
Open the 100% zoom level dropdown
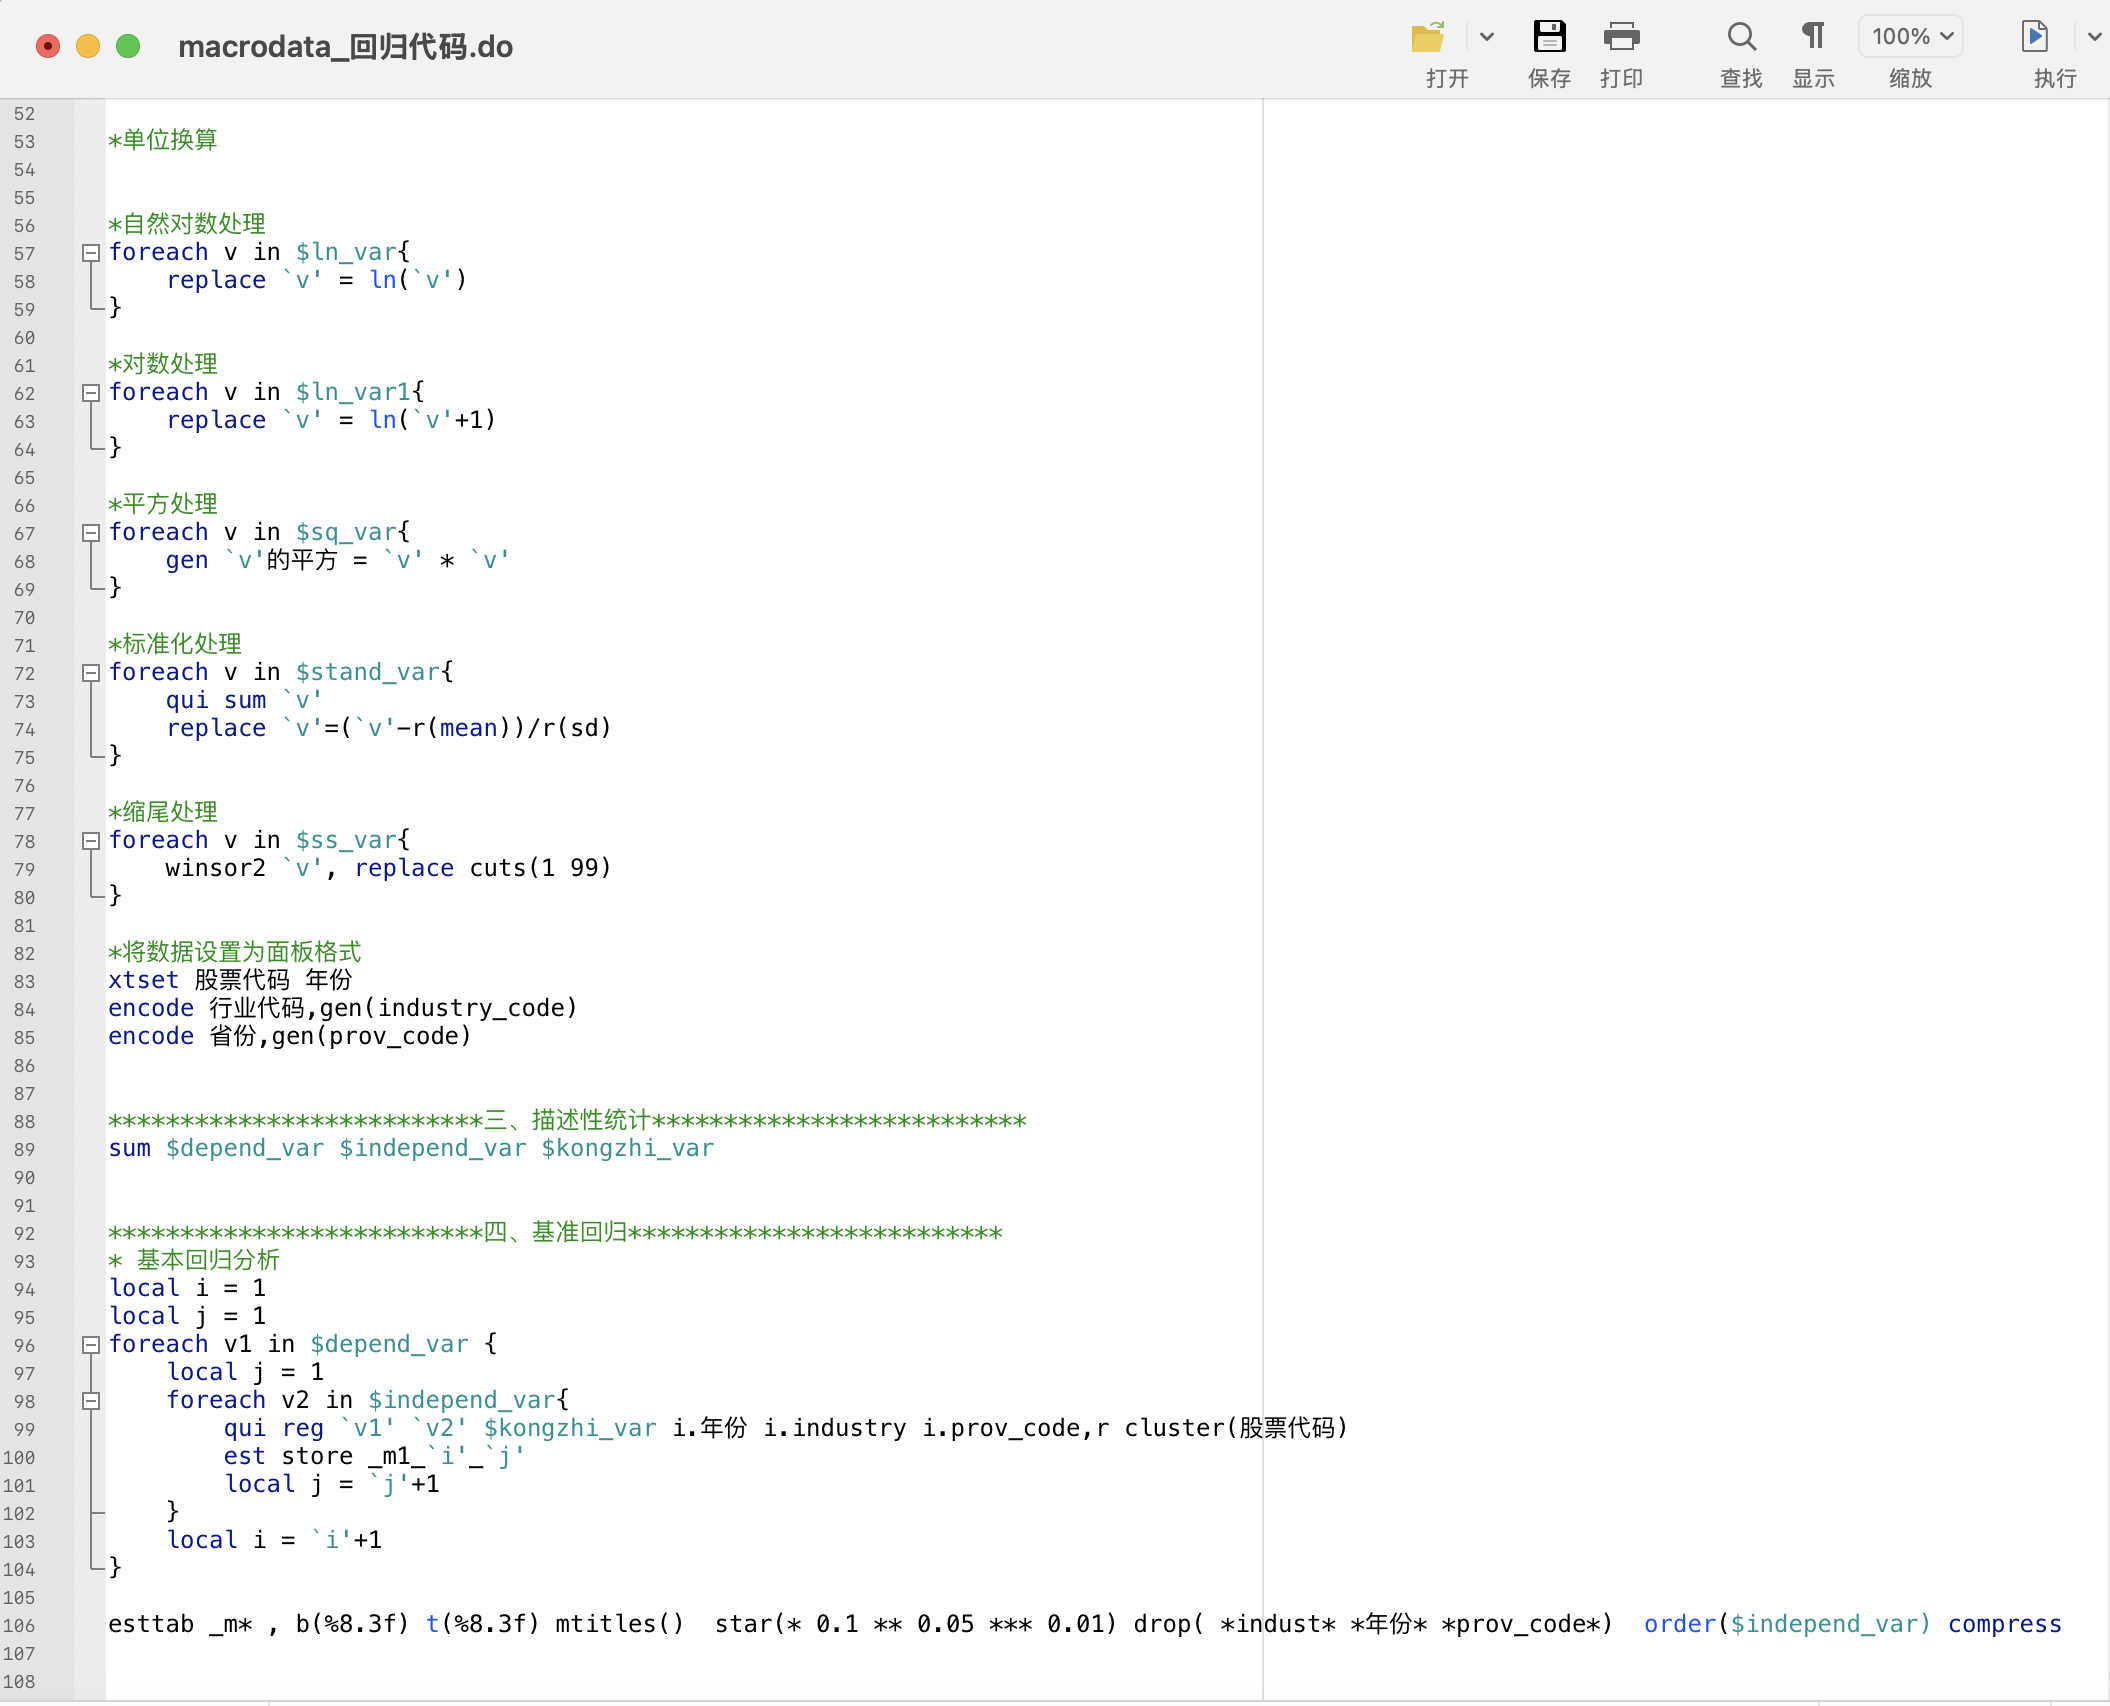[1911, 37]
